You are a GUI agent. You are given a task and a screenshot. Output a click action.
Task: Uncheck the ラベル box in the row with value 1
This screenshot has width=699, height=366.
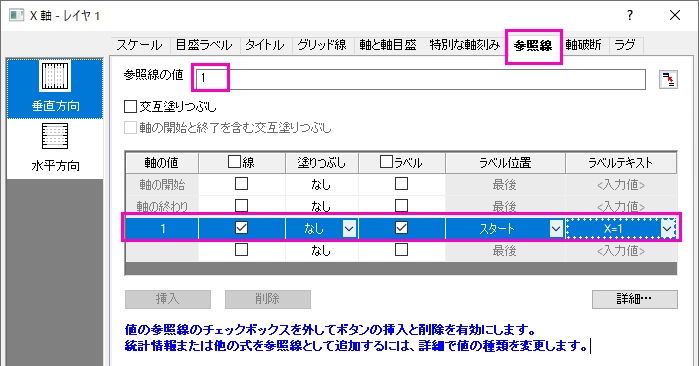pos(401,228)
